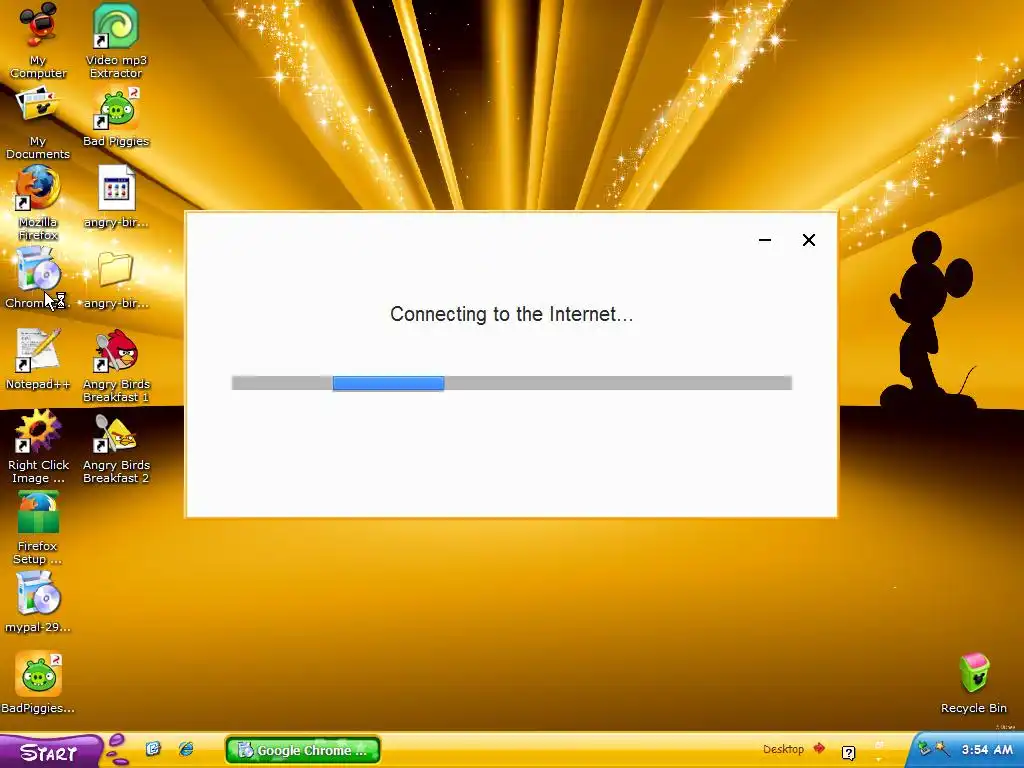
Task: Open the Desktop toolbar label in taskbar
Action: click(x=783, y=749)
